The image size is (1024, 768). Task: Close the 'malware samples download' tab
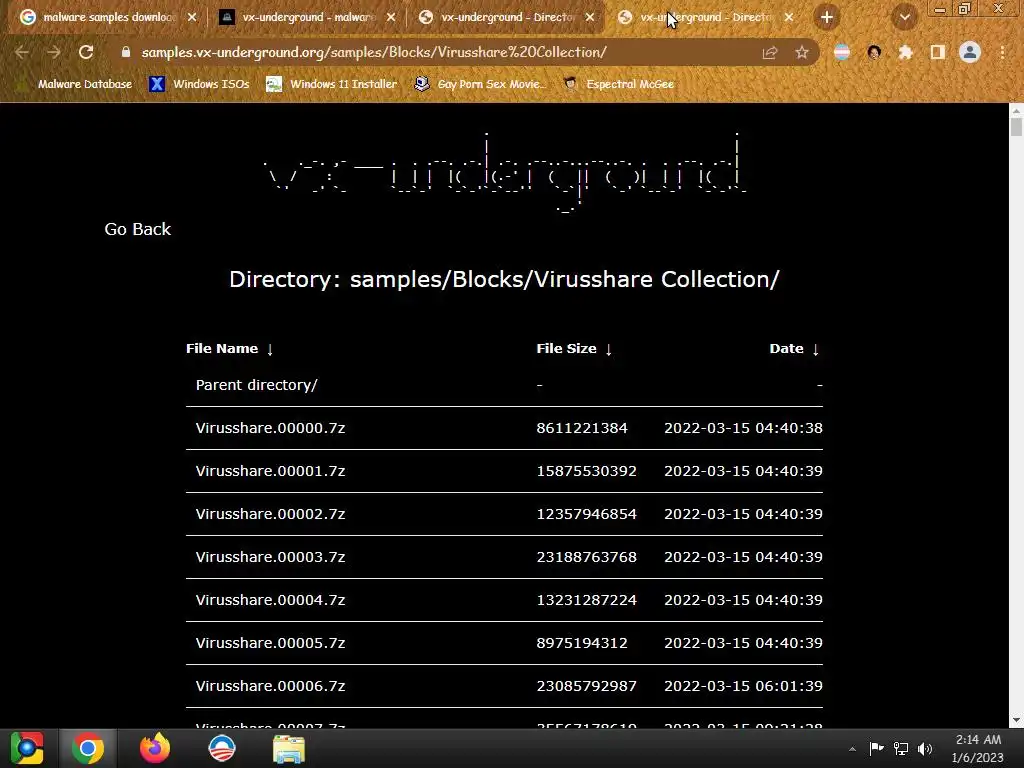pyautogui.click(x=192, y=18)
